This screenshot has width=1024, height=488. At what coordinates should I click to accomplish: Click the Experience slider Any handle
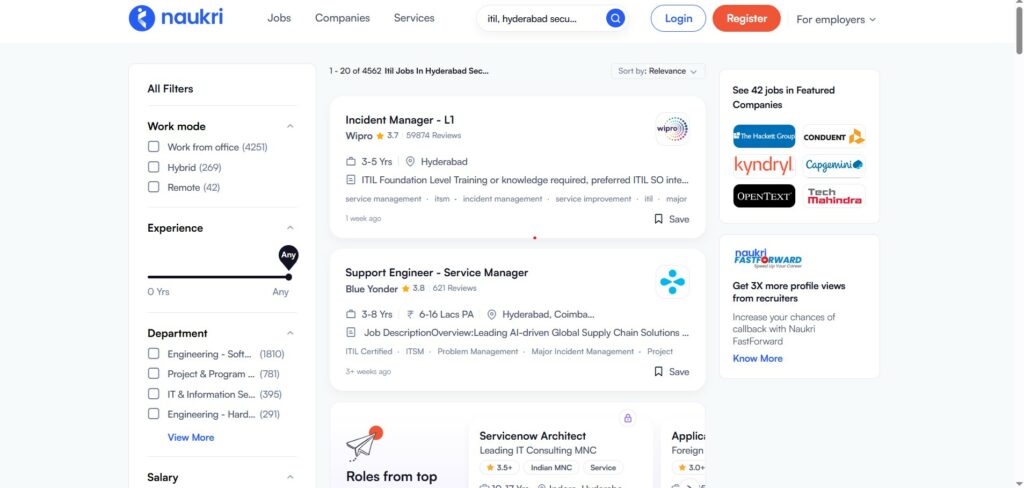(x=289, y=276)
